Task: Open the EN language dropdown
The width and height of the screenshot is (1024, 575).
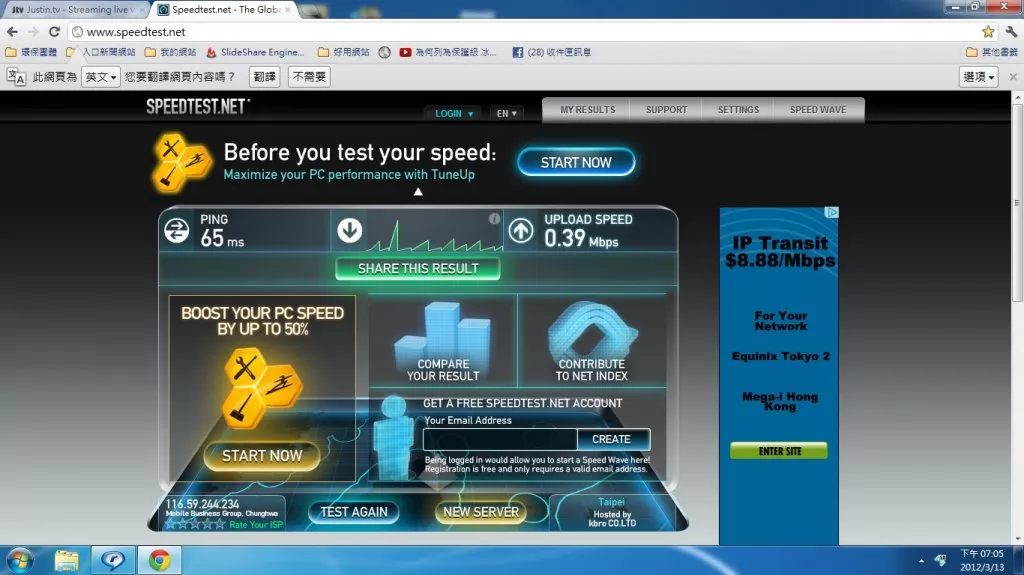Action: [506, 114]
